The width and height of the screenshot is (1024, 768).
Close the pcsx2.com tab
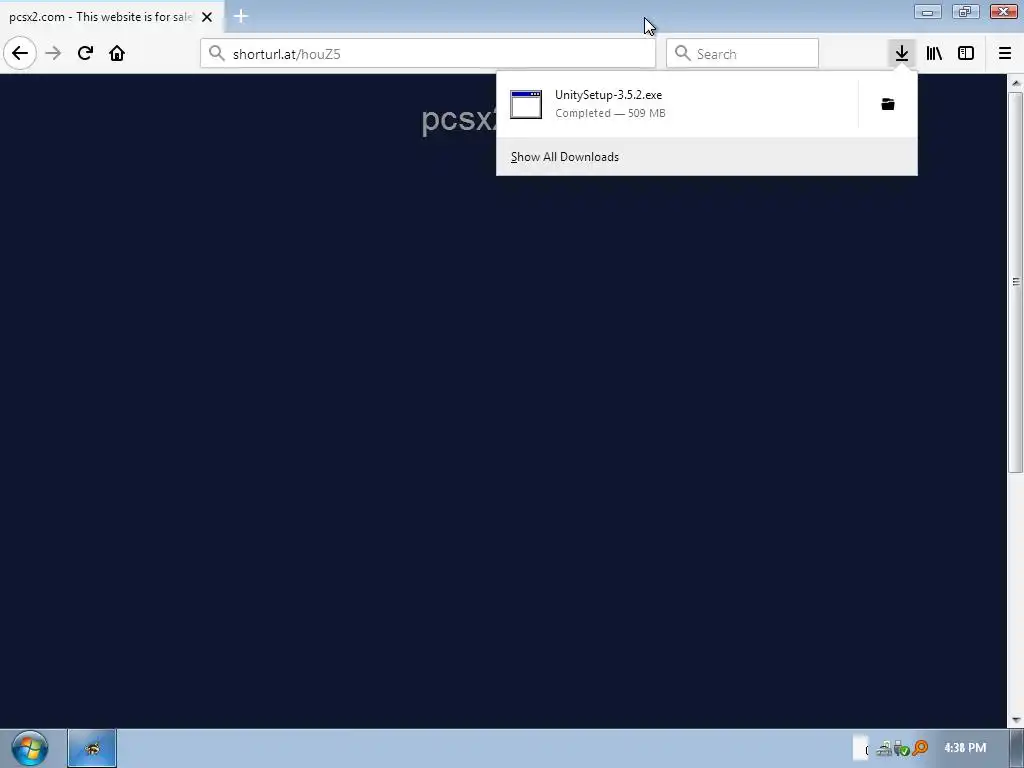click(x=207, y=17)
